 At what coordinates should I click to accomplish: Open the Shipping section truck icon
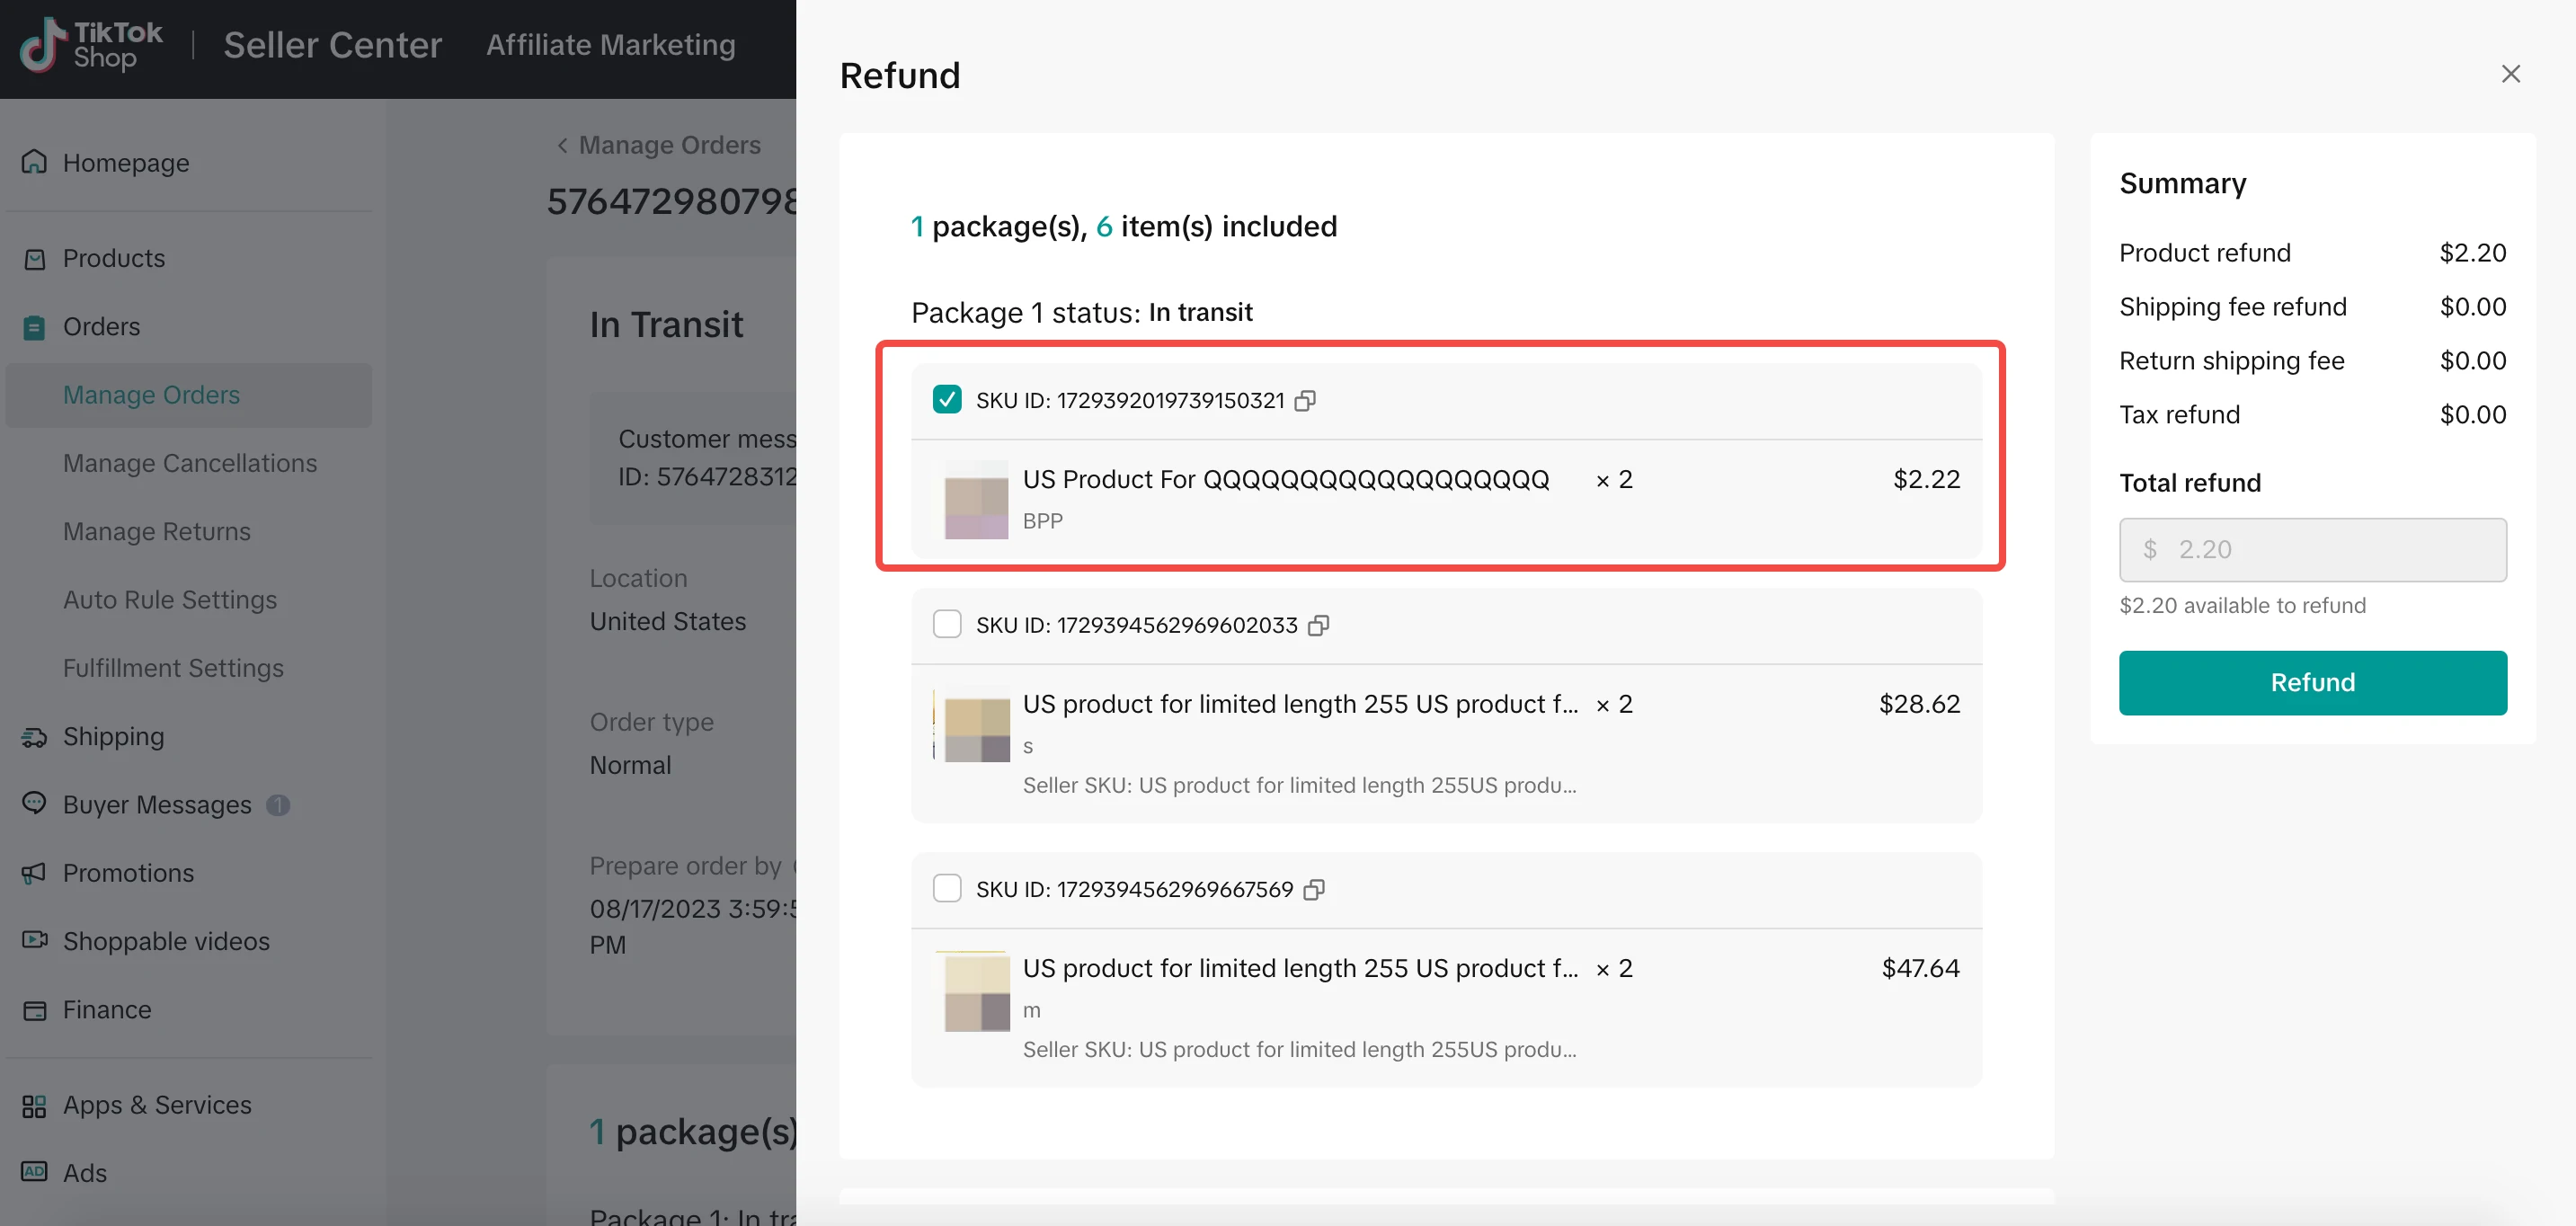34,737
